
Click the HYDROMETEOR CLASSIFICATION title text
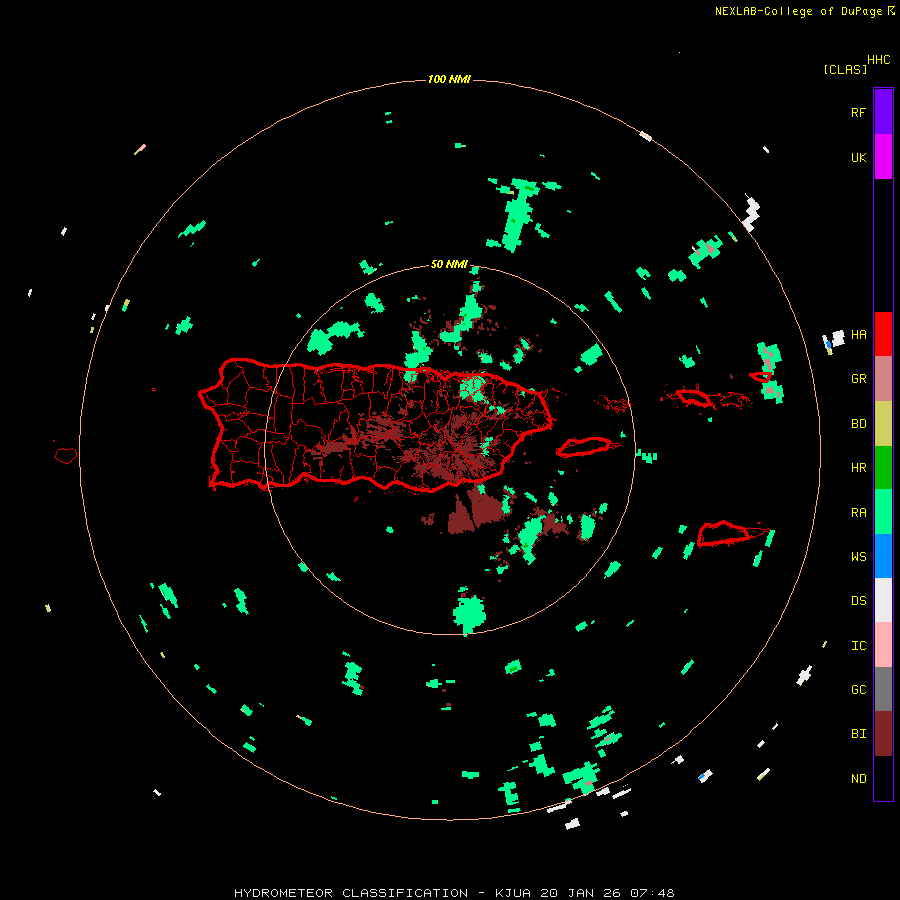pyautogui.click(x=351, y=893)
